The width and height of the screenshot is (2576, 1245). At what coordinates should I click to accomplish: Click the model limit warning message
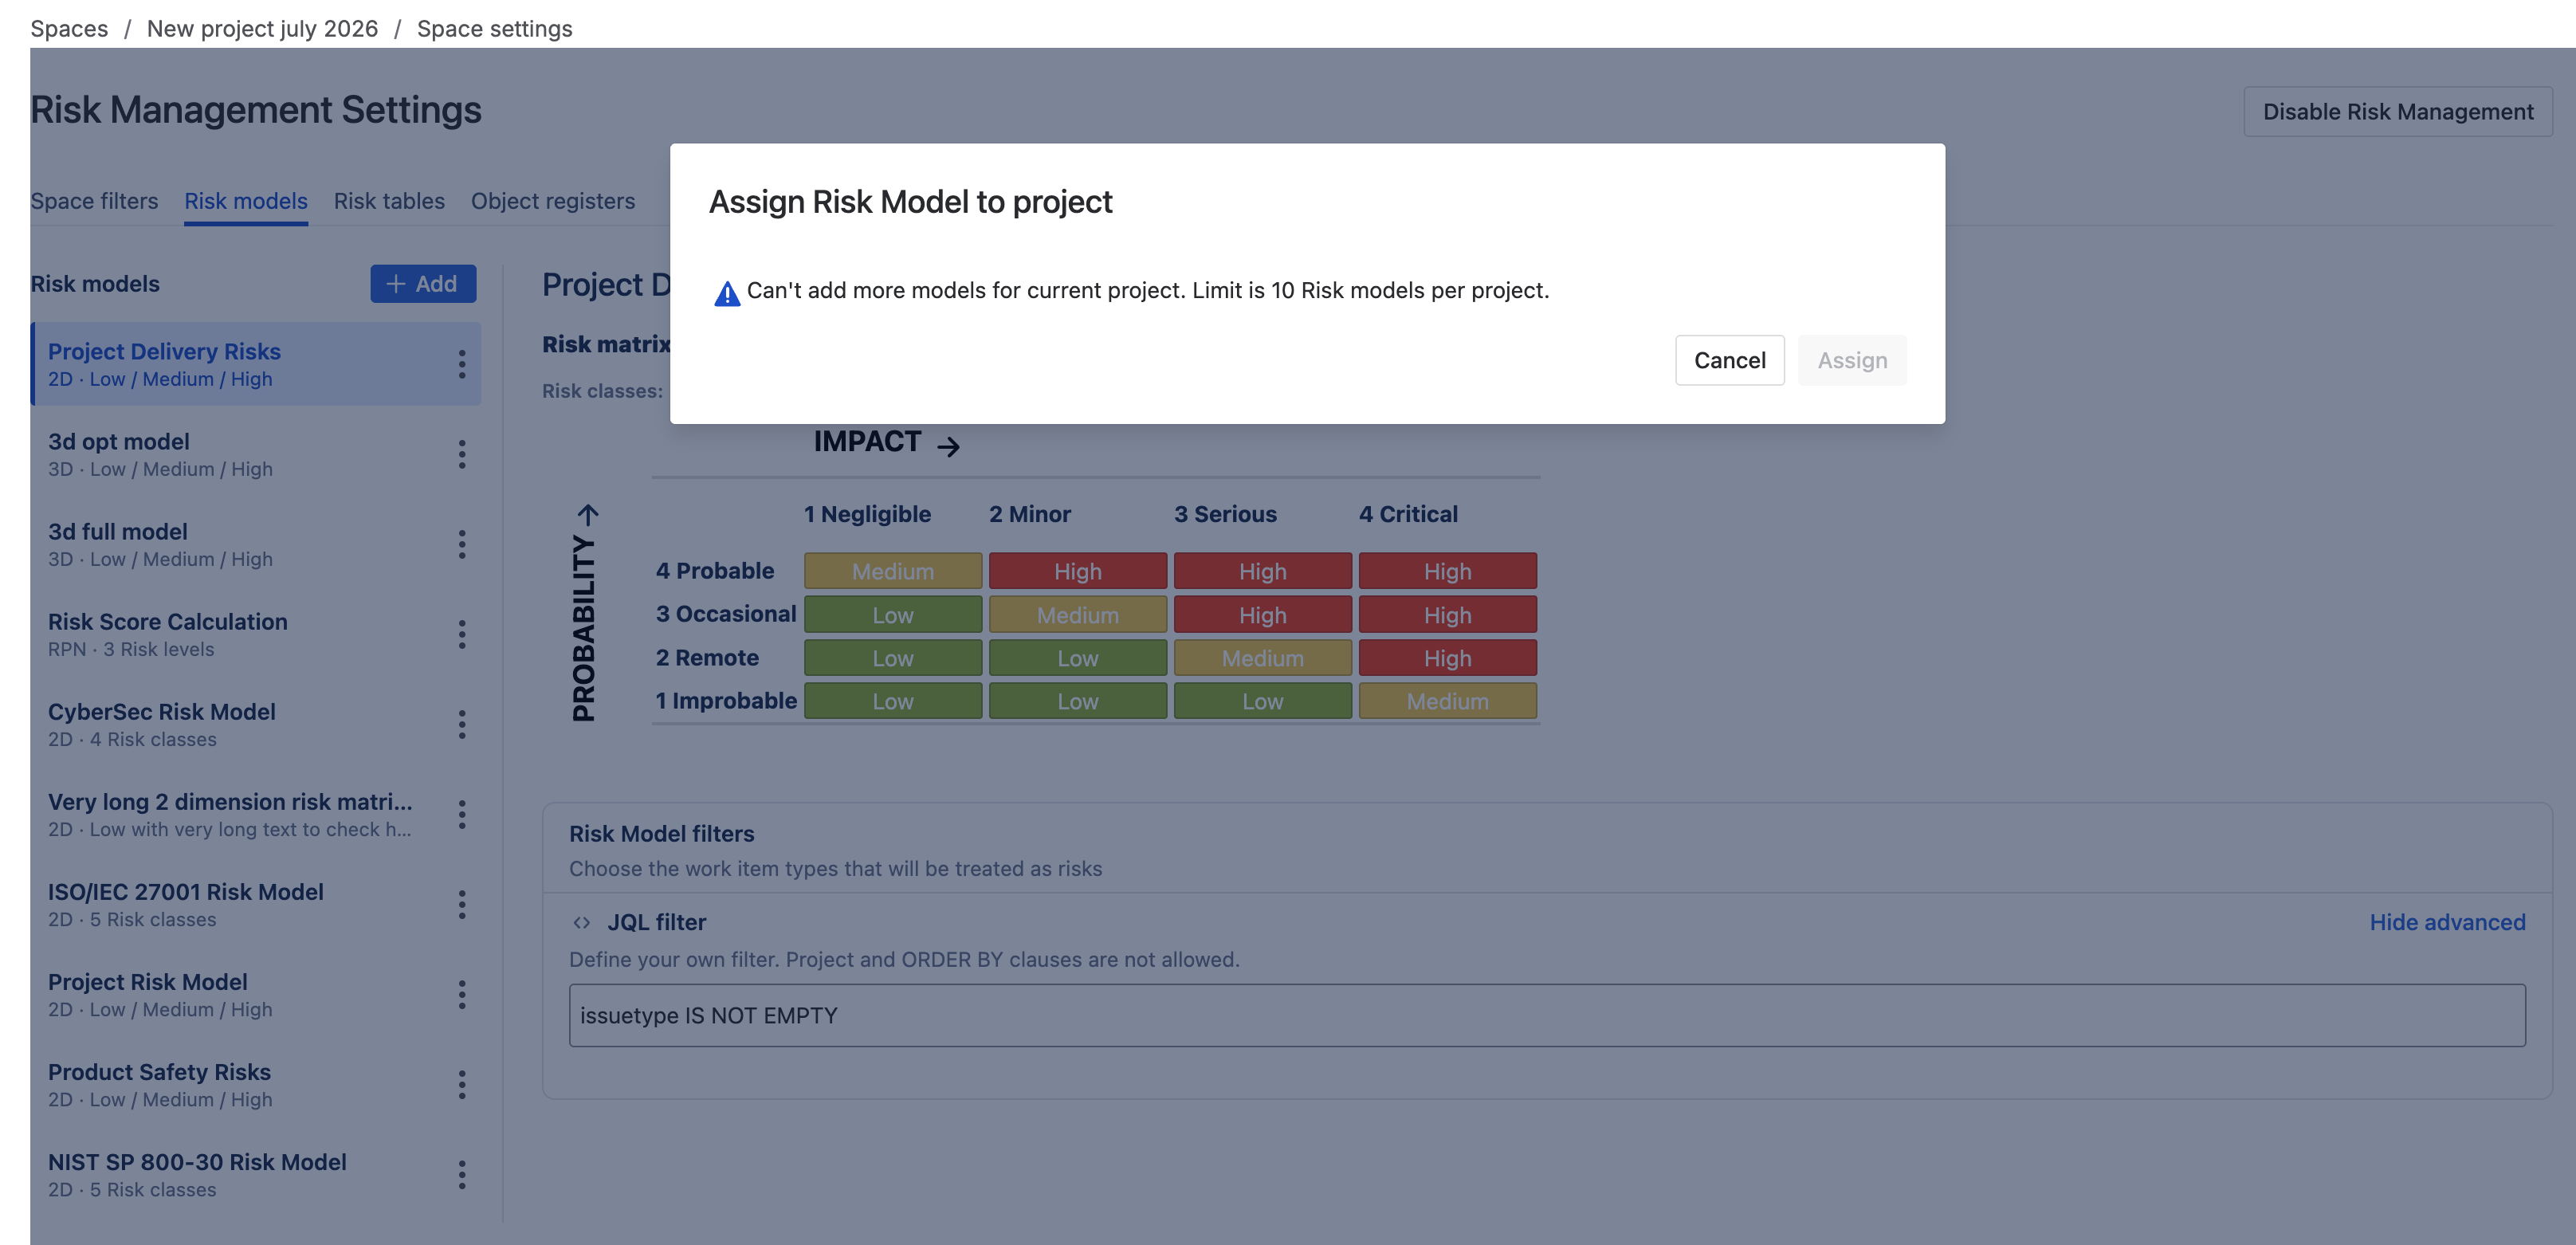1148,290
